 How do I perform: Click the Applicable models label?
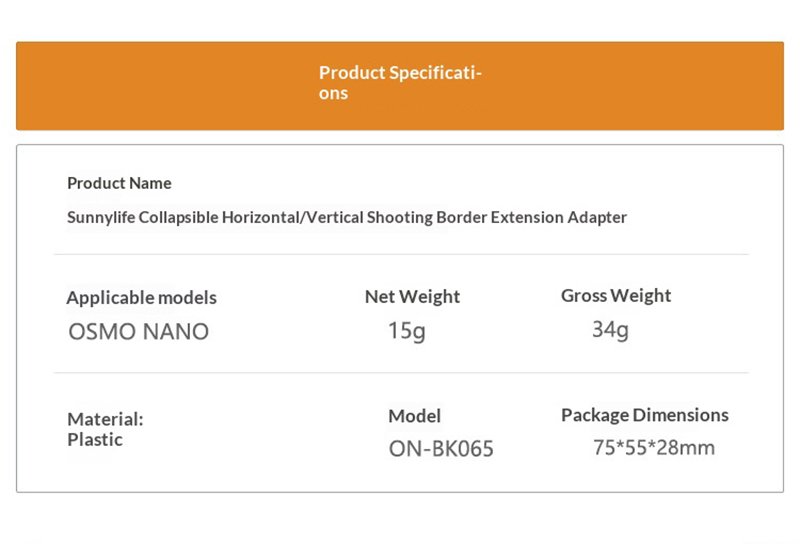tap(141, 297)
